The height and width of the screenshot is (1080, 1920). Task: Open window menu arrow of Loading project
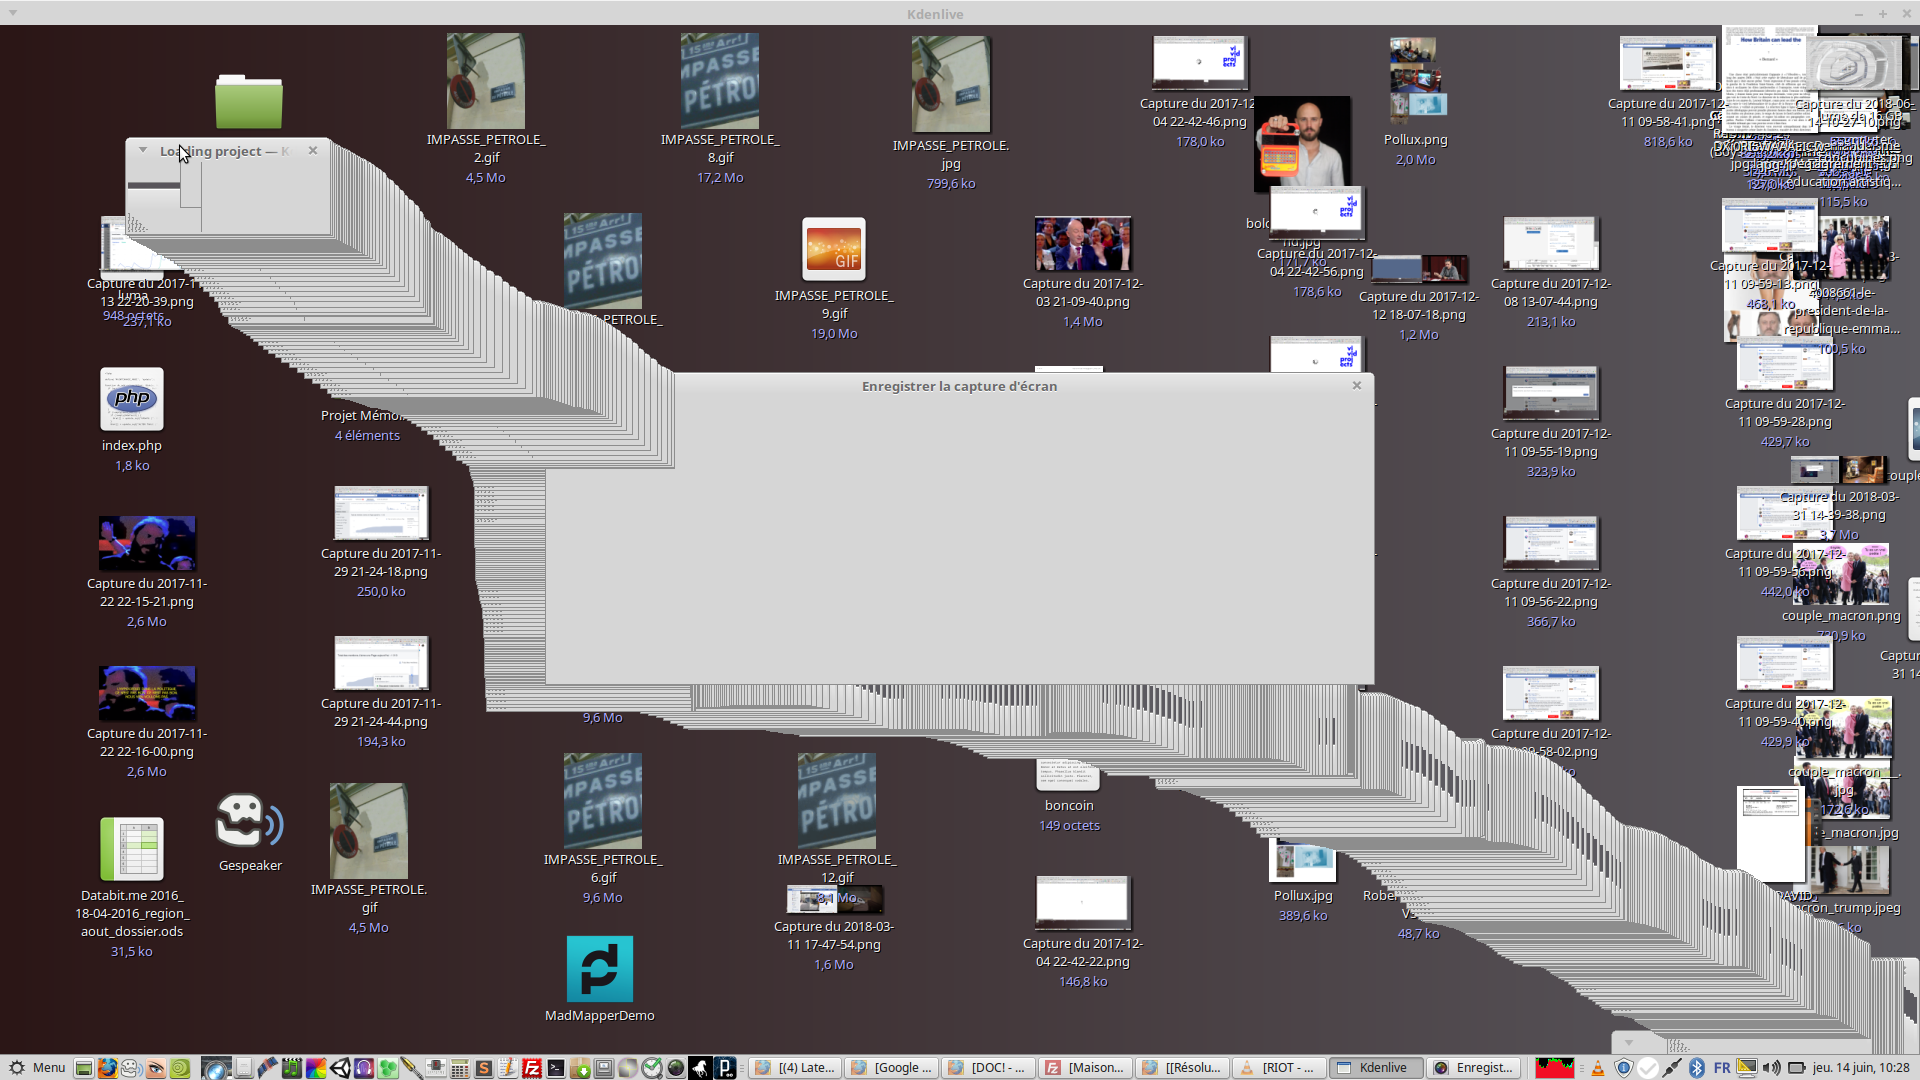point(143,150)
